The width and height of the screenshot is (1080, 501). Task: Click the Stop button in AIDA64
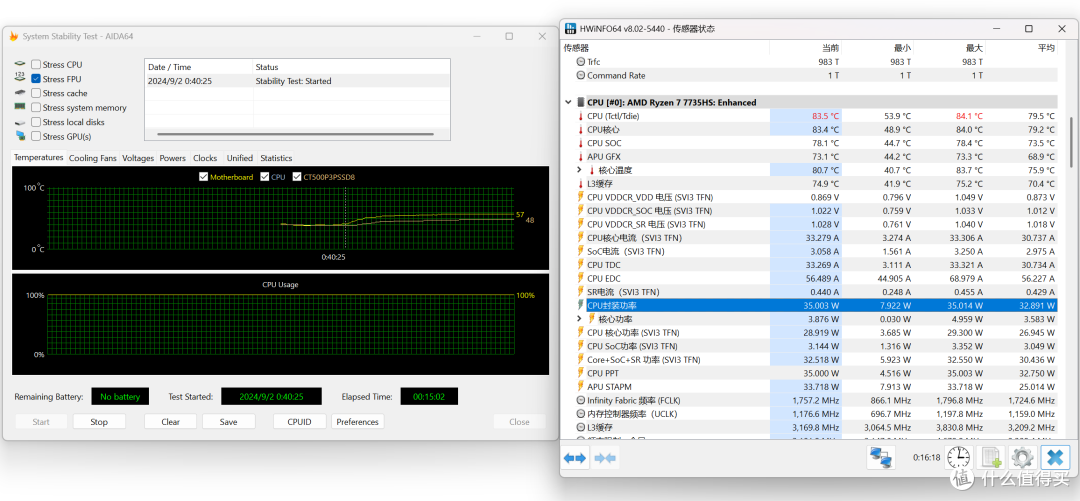click(99, 422)
